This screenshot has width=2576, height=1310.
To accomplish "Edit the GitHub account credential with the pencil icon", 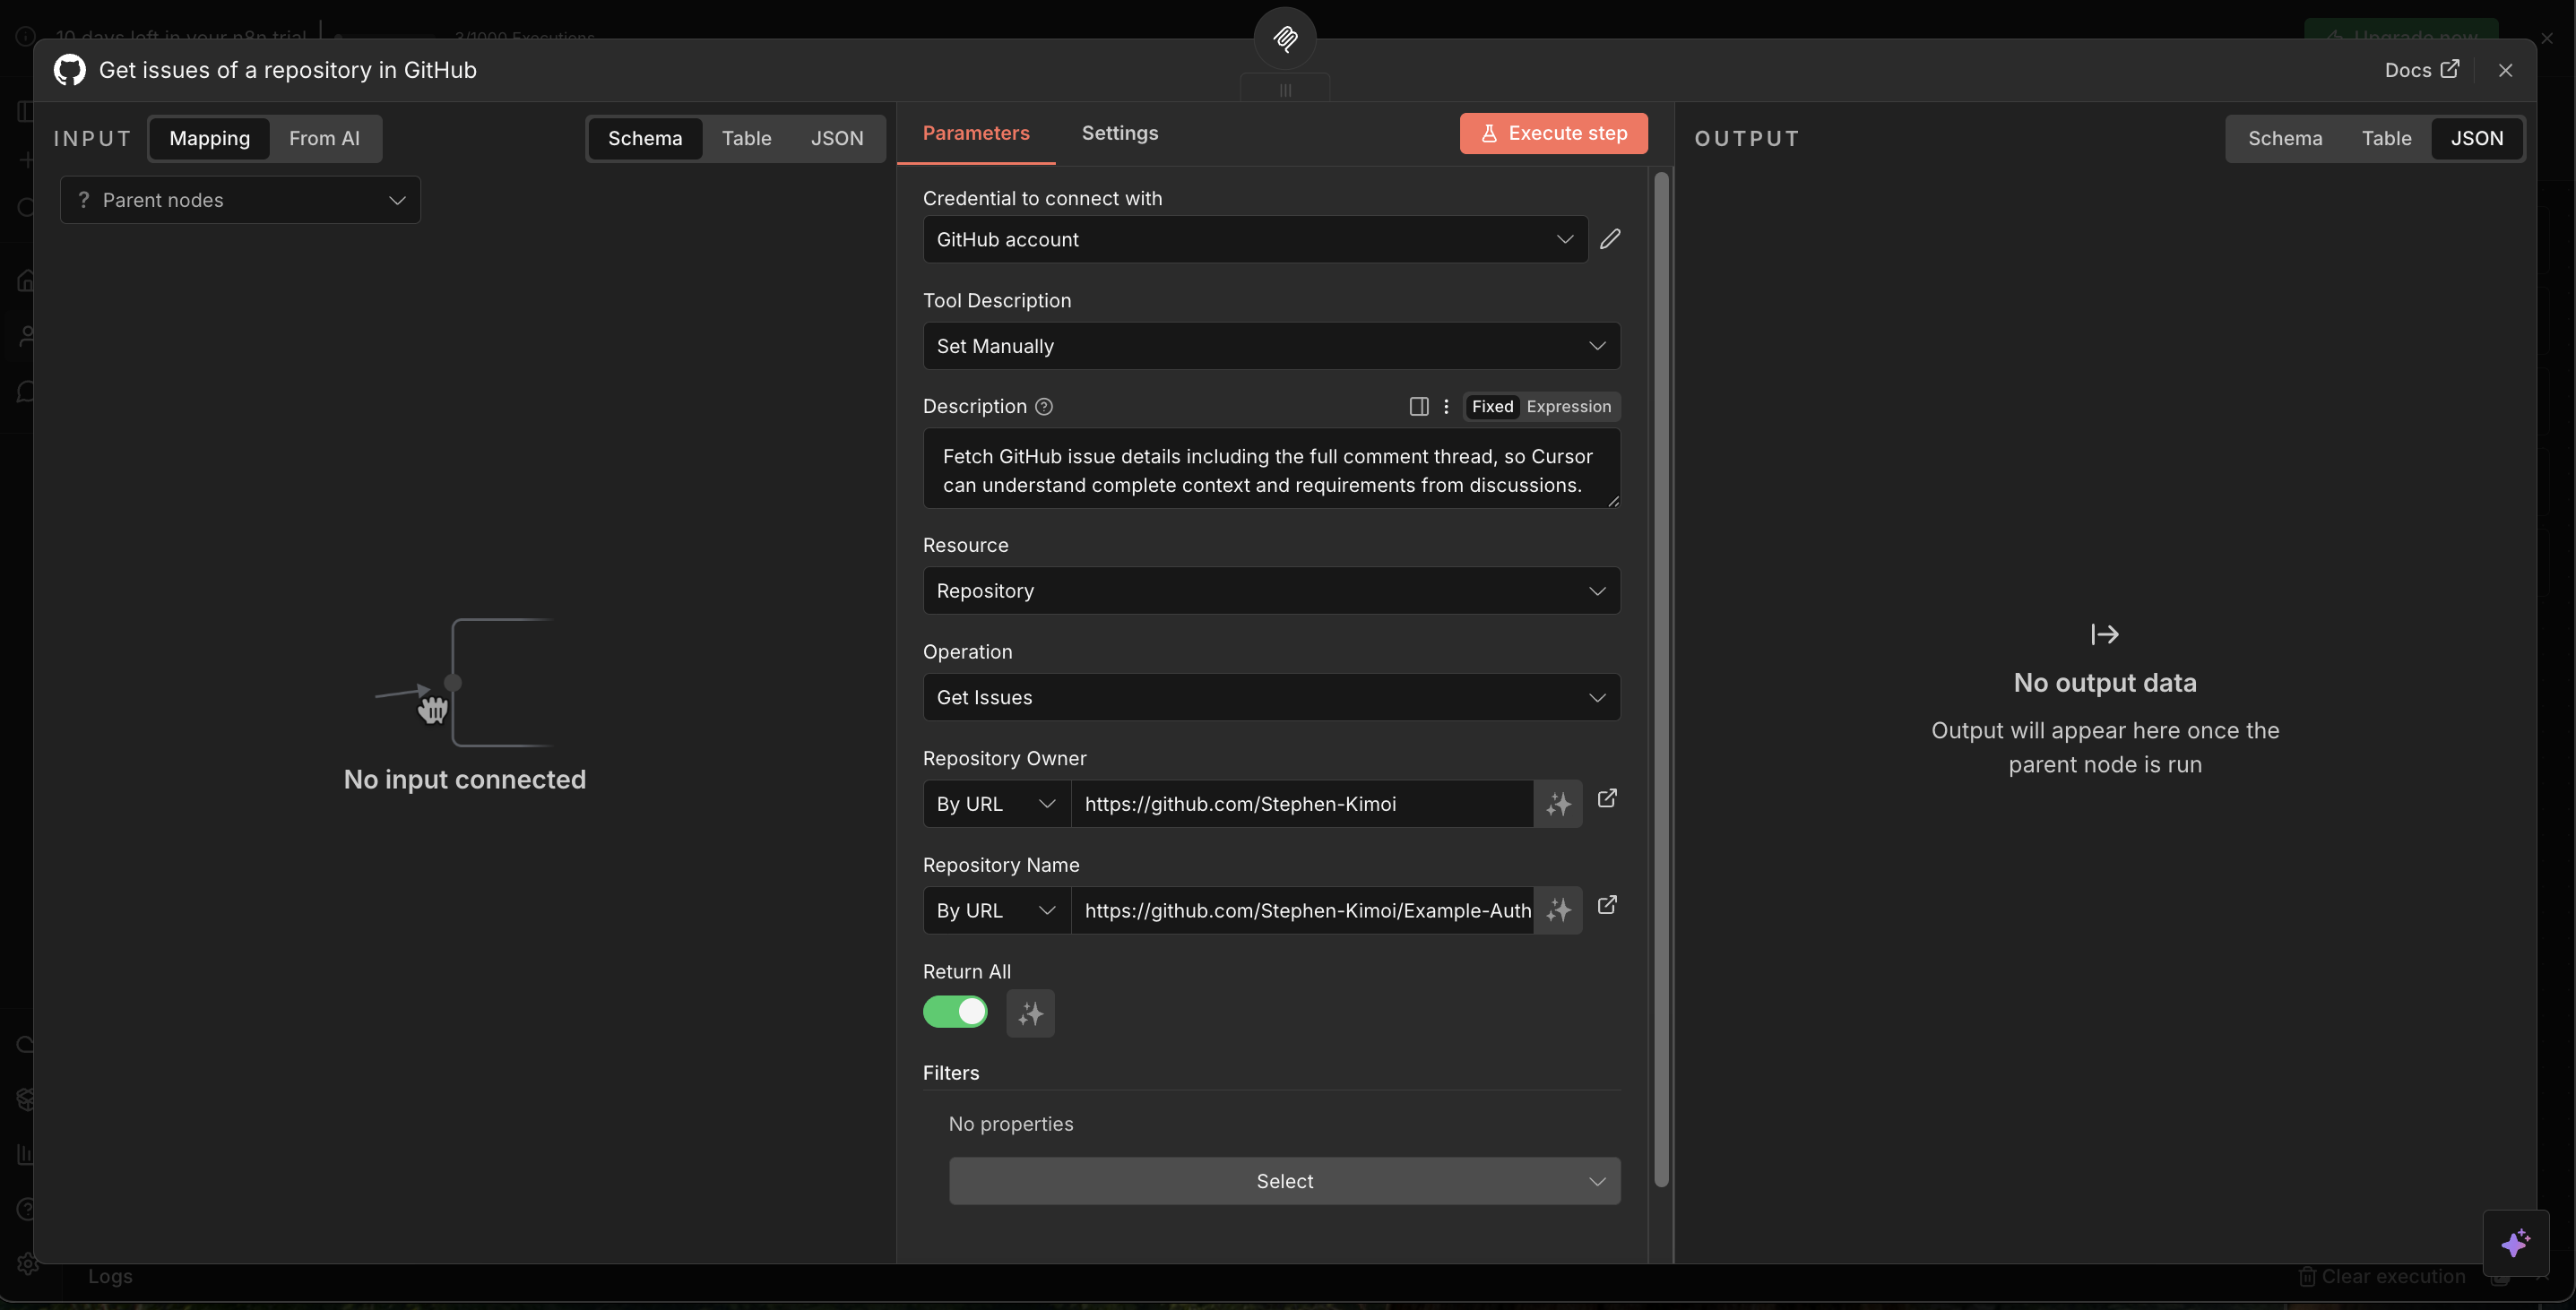I will click(1610, 239).
